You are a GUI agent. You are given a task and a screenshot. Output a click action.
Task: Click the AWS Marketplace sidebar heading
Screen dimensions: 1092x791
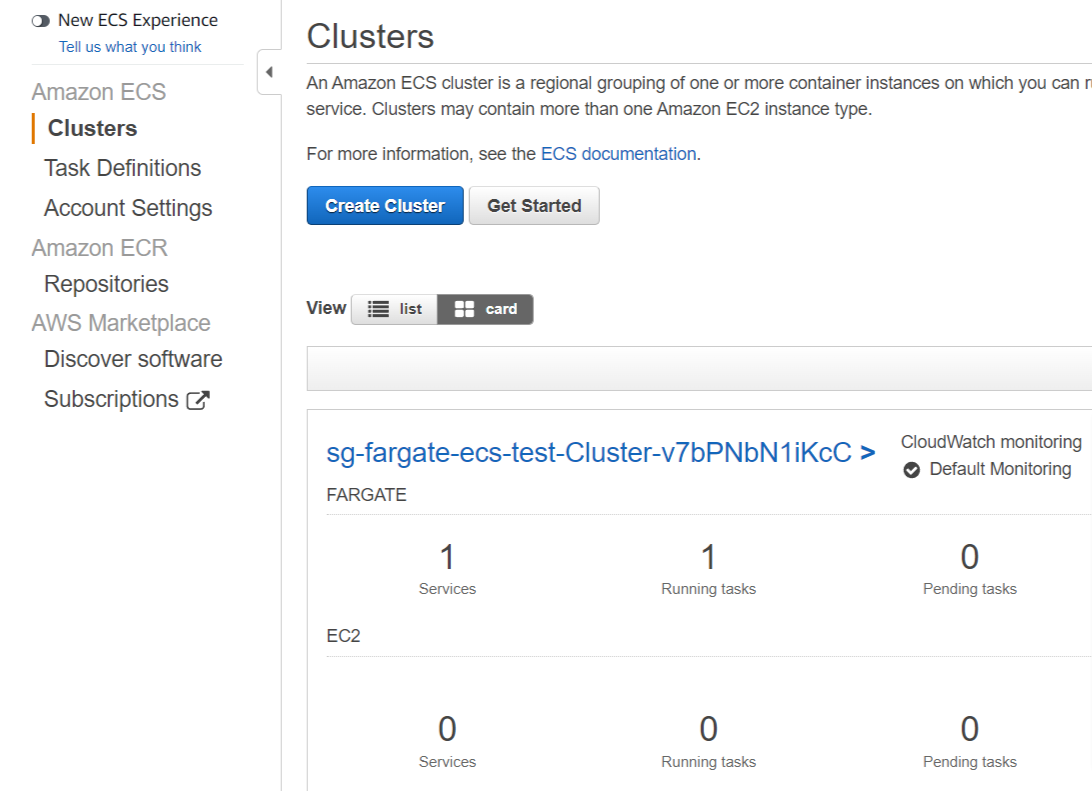click(121, 323)
